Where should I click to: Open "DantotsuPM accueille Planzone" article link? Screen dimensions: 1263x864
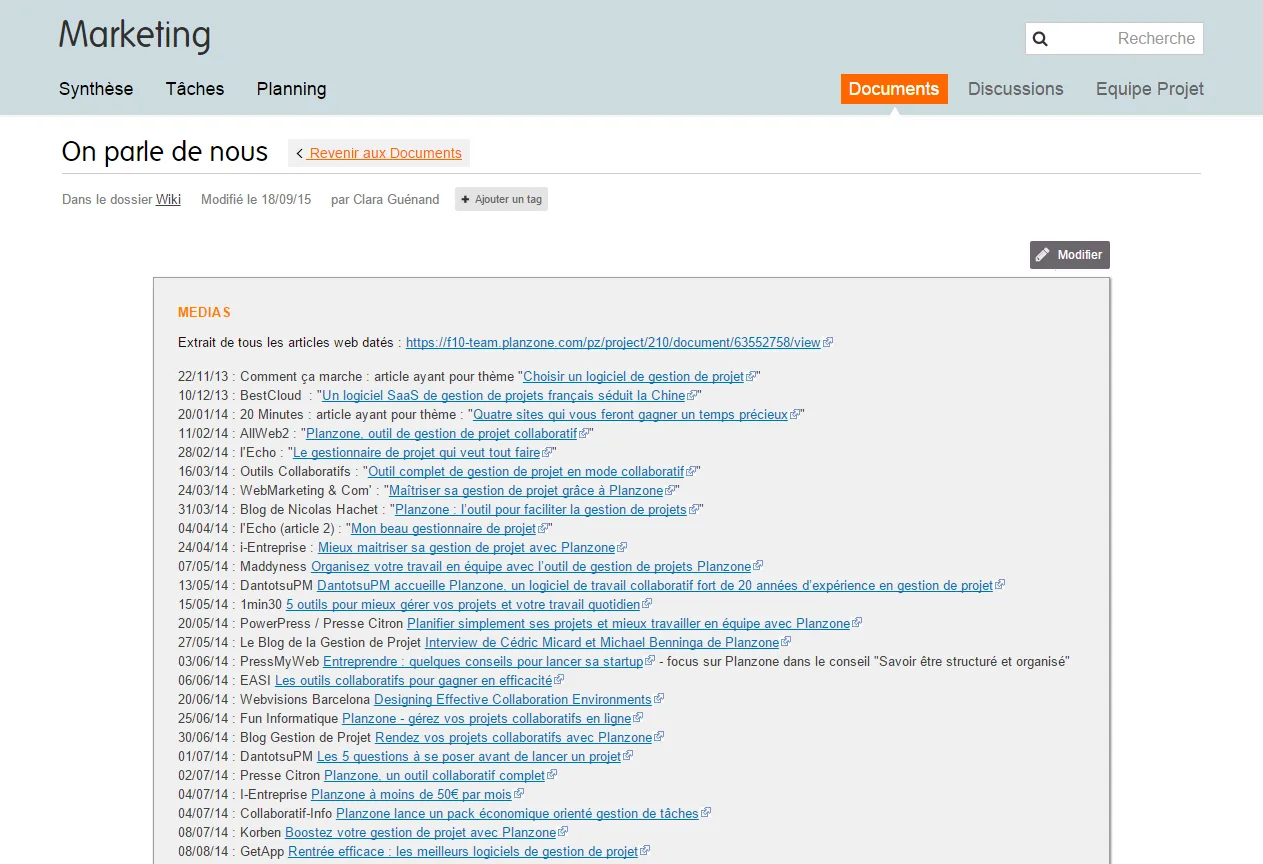[655, 586]
